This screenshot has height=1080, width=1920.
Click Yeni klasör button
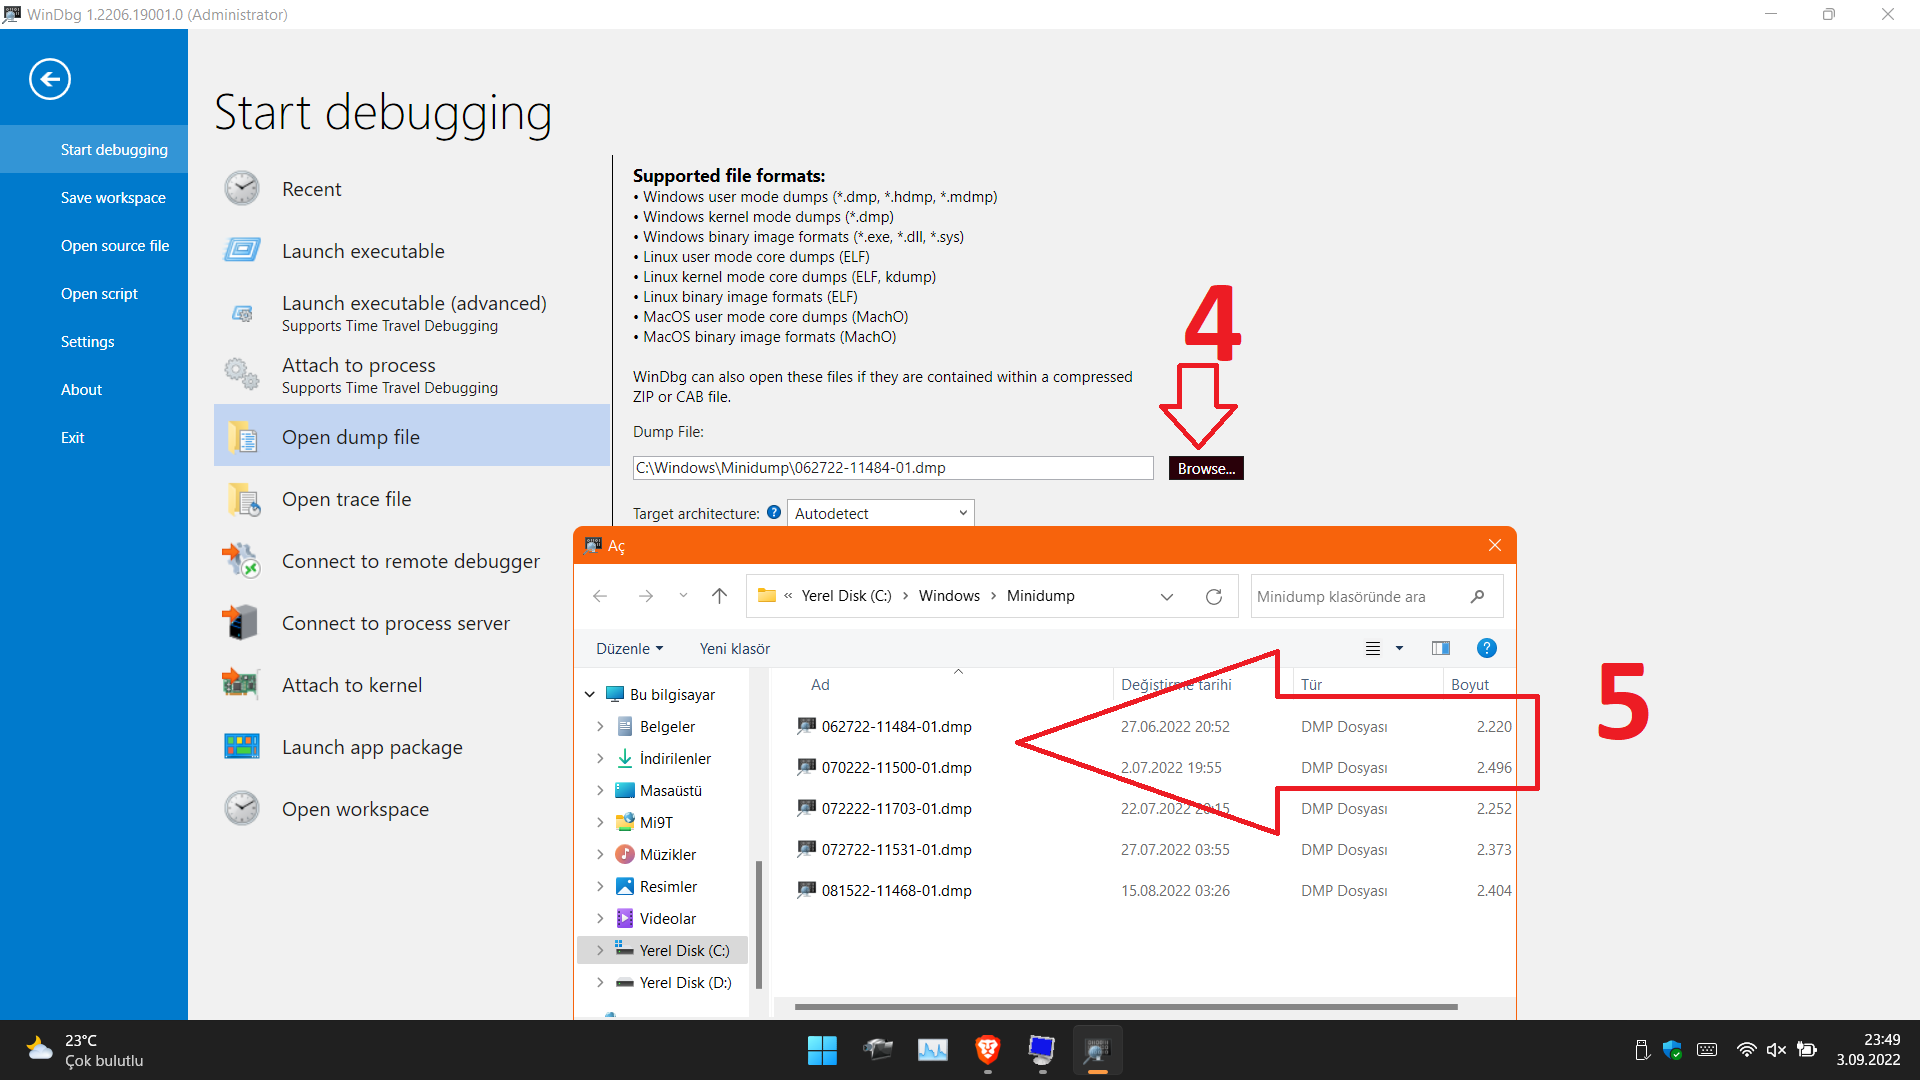(735, 649)
